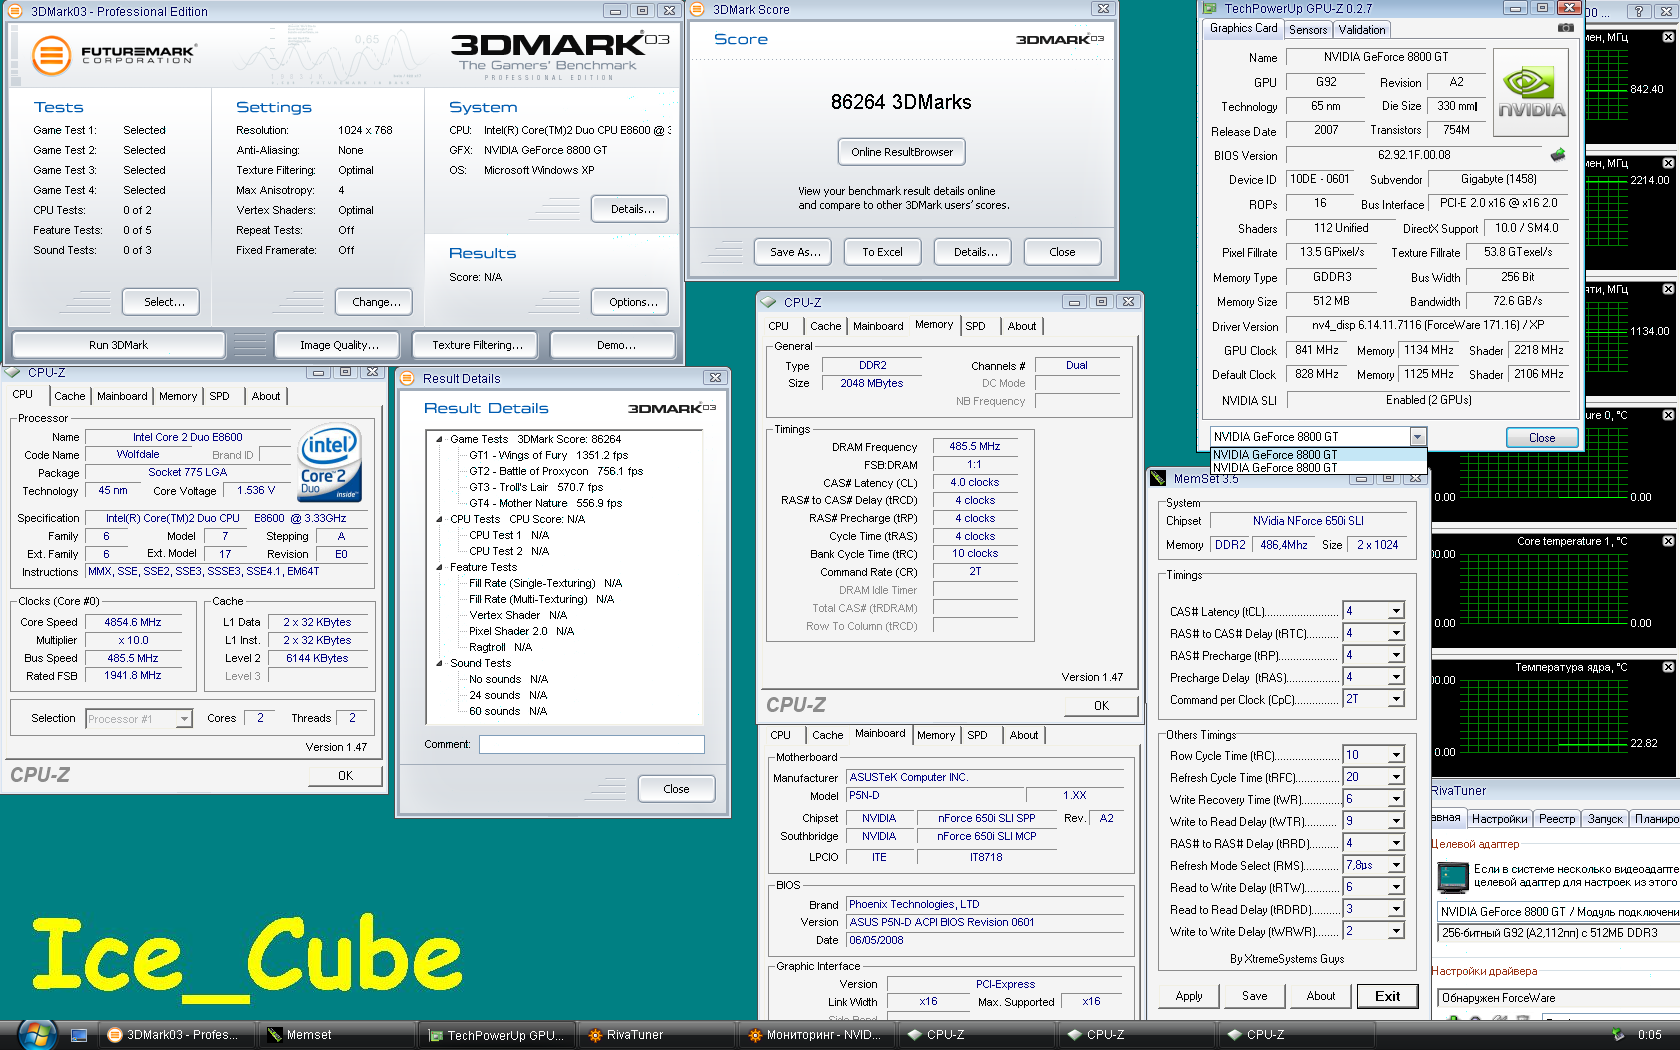The width and height of the screenshot is (1680, 1050).
Task: Switch to Мониторинг window in the taskbar
Action: point(815,1035)
